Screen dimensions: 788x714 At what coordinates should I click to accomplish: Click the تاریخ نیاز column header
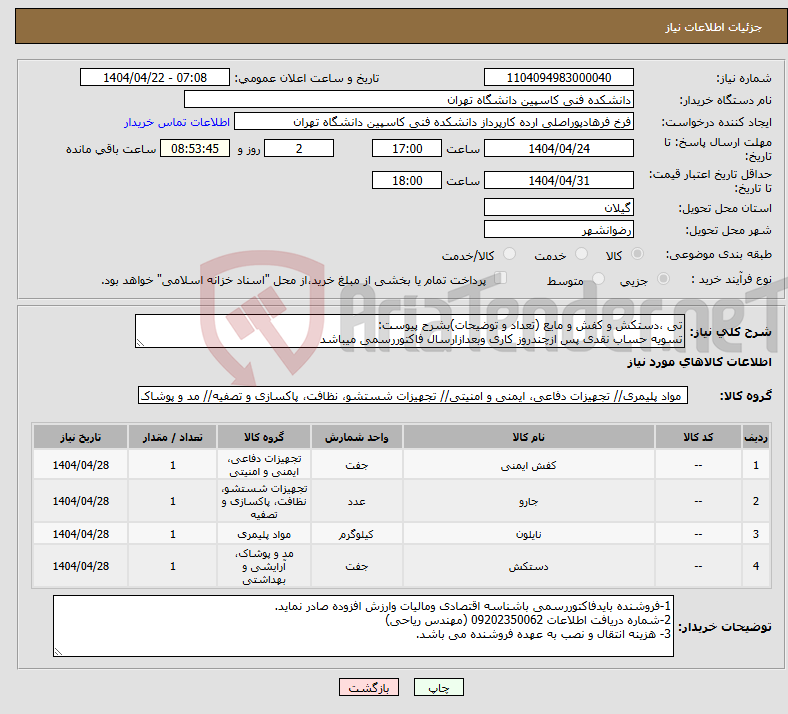pos(80,437)
